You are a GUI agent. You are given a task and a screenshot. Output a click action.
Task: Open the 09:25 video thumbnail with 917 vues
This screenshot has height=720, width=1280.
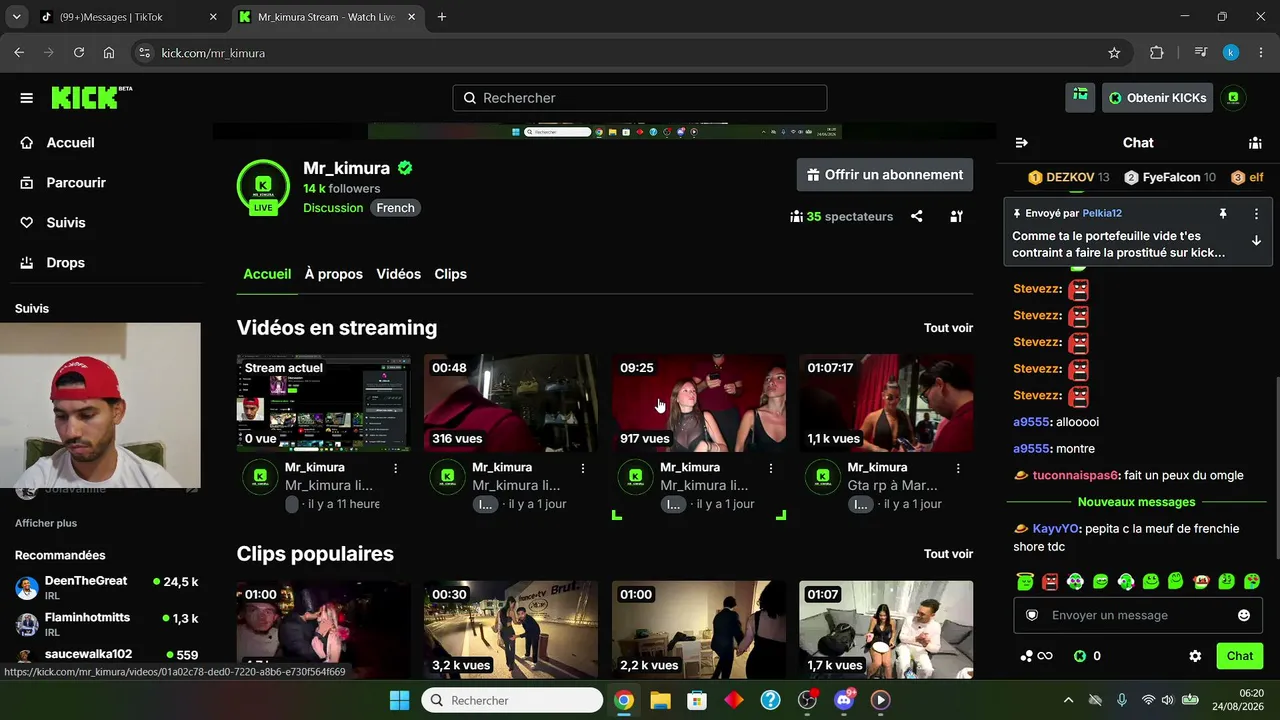699,403
